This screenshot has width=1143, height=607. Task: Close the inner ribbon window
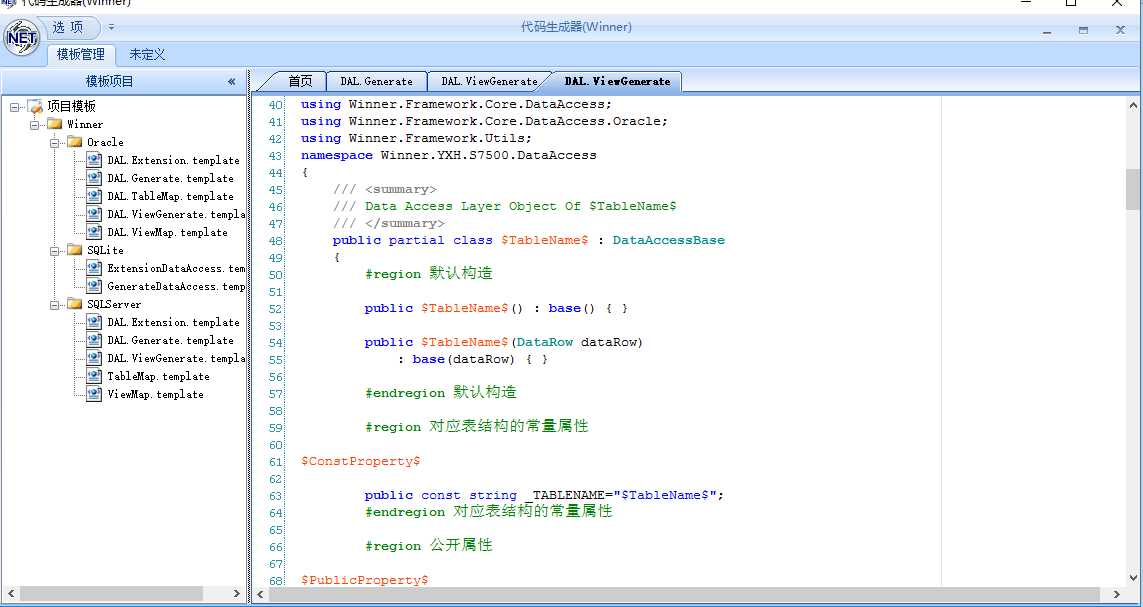tap(1120, 30)
